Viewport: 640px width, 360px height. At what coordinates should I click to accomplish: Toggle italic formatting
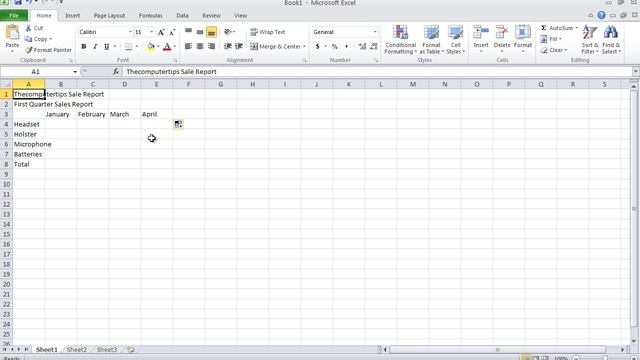click(x=95, y=47)
